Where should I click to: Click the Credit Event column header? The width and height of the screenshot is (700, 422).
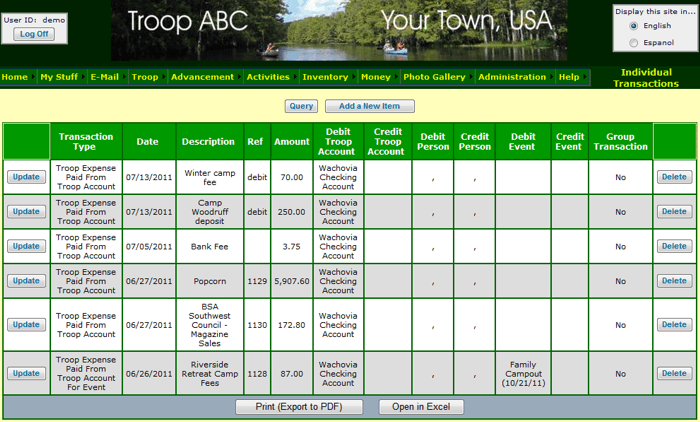click(x=570, y=142)
